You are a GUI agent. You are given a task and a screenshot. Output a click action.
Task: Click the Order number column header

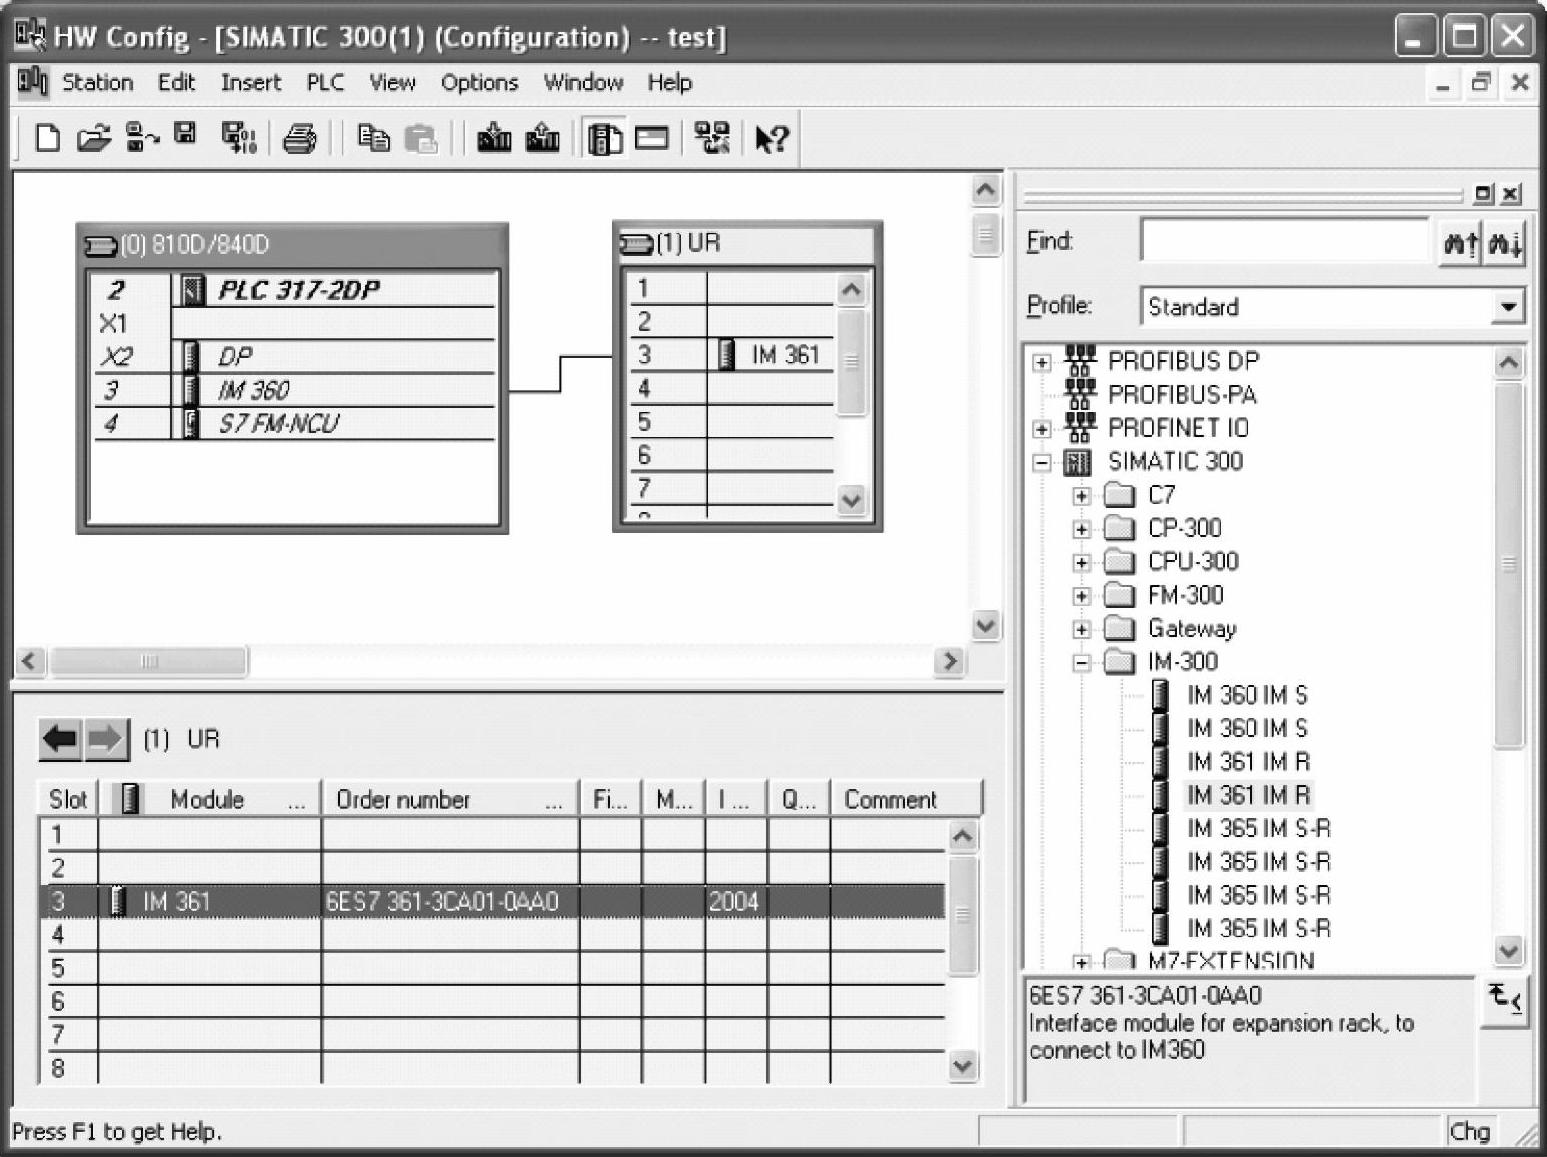[x=450, y=799]
